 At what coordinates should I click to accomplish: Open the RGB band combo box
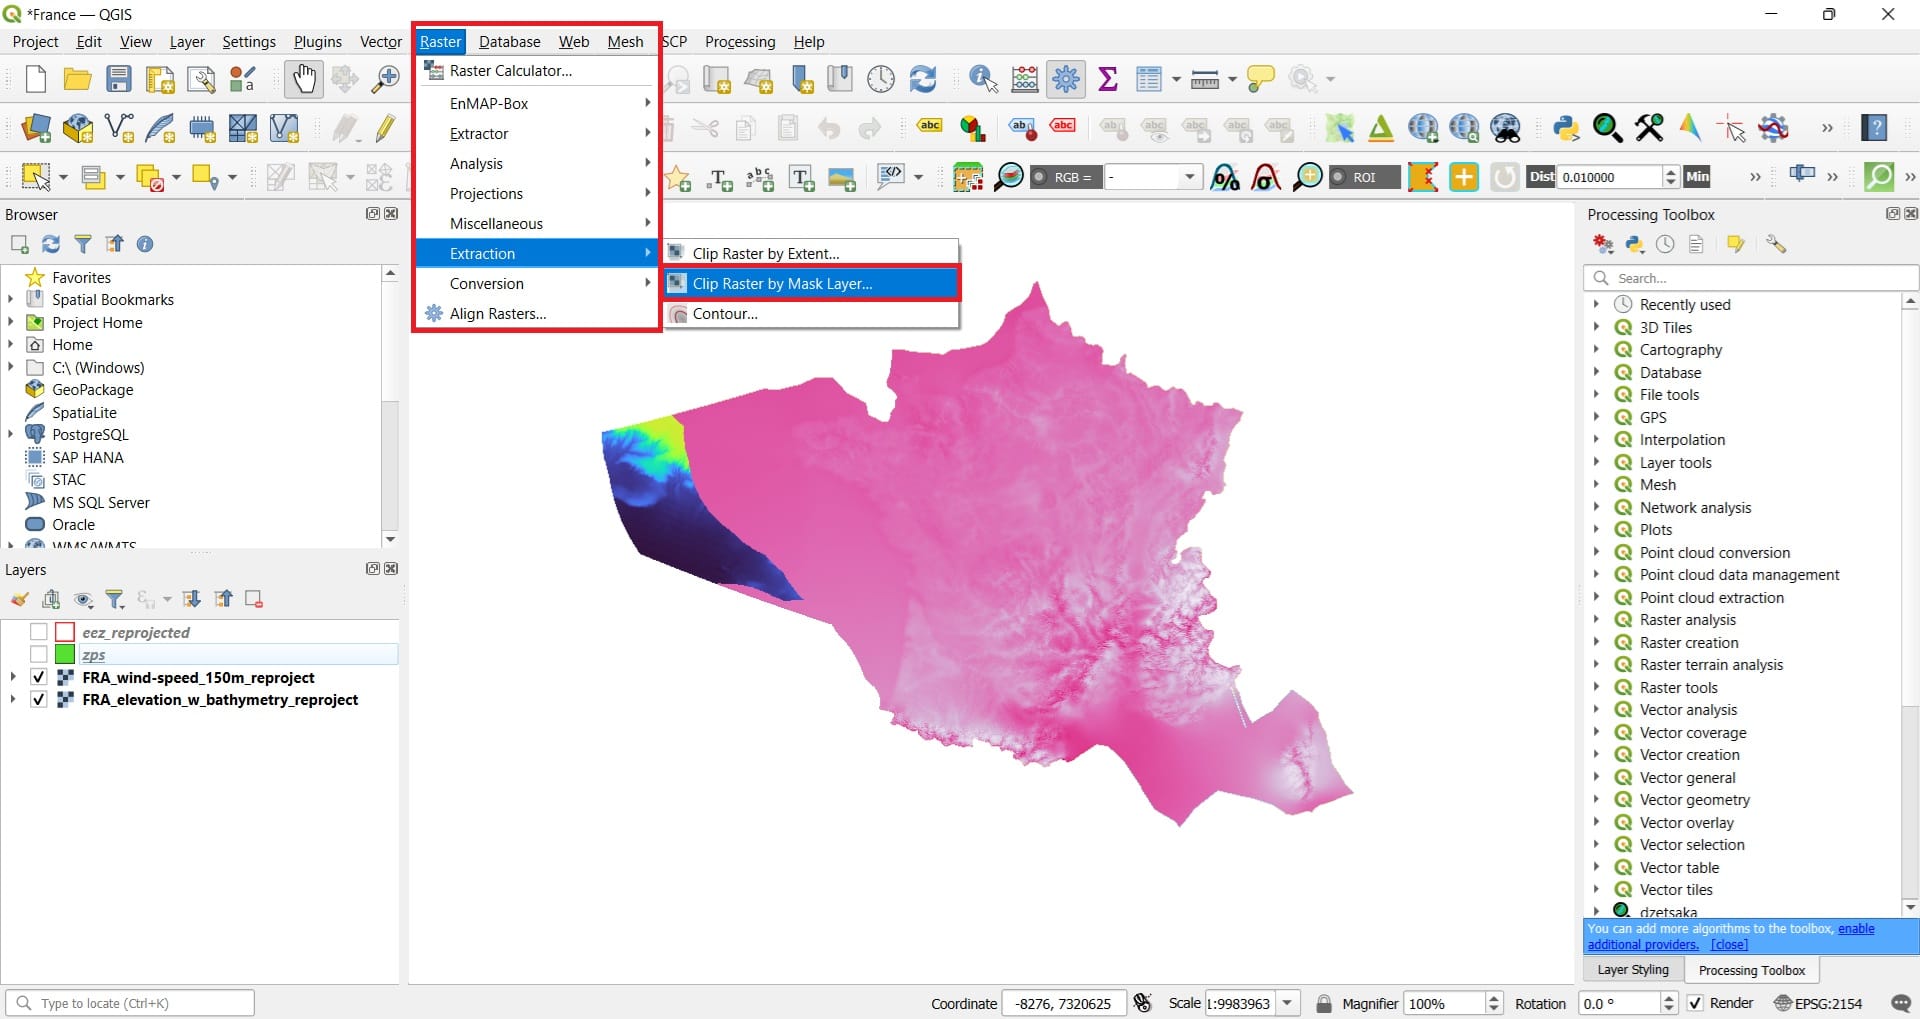pyautogui.click(x=1152, y=177)
